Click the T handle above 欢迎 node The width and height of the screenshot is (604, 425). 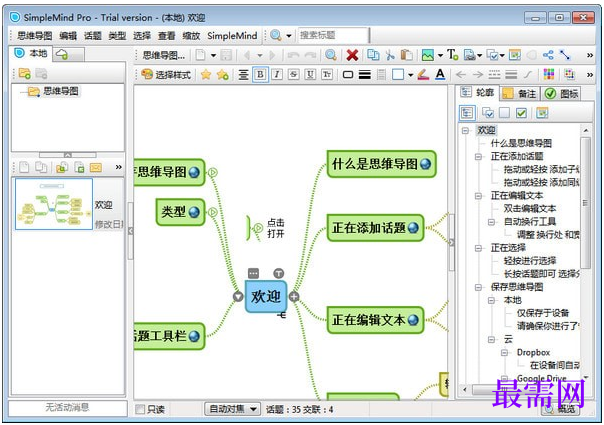click(279, 273)
